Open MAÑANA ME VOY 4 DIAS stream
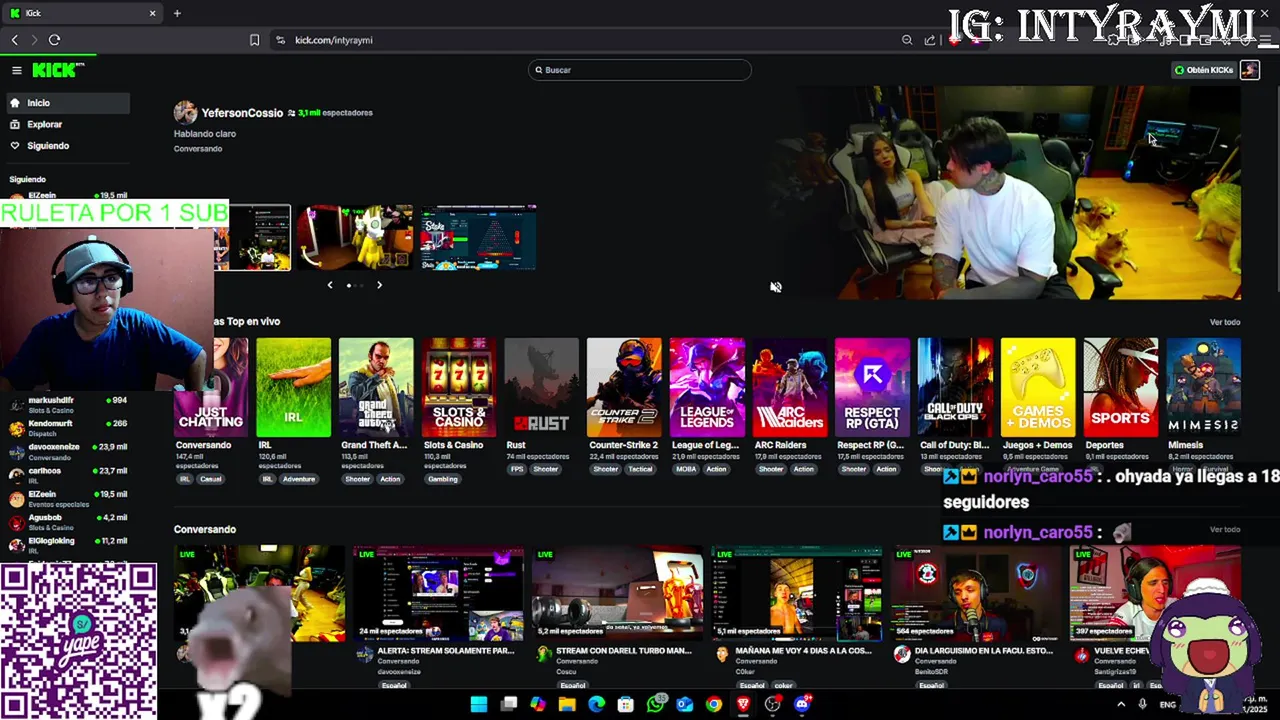1280x720 pixels. tap(797, 594)
